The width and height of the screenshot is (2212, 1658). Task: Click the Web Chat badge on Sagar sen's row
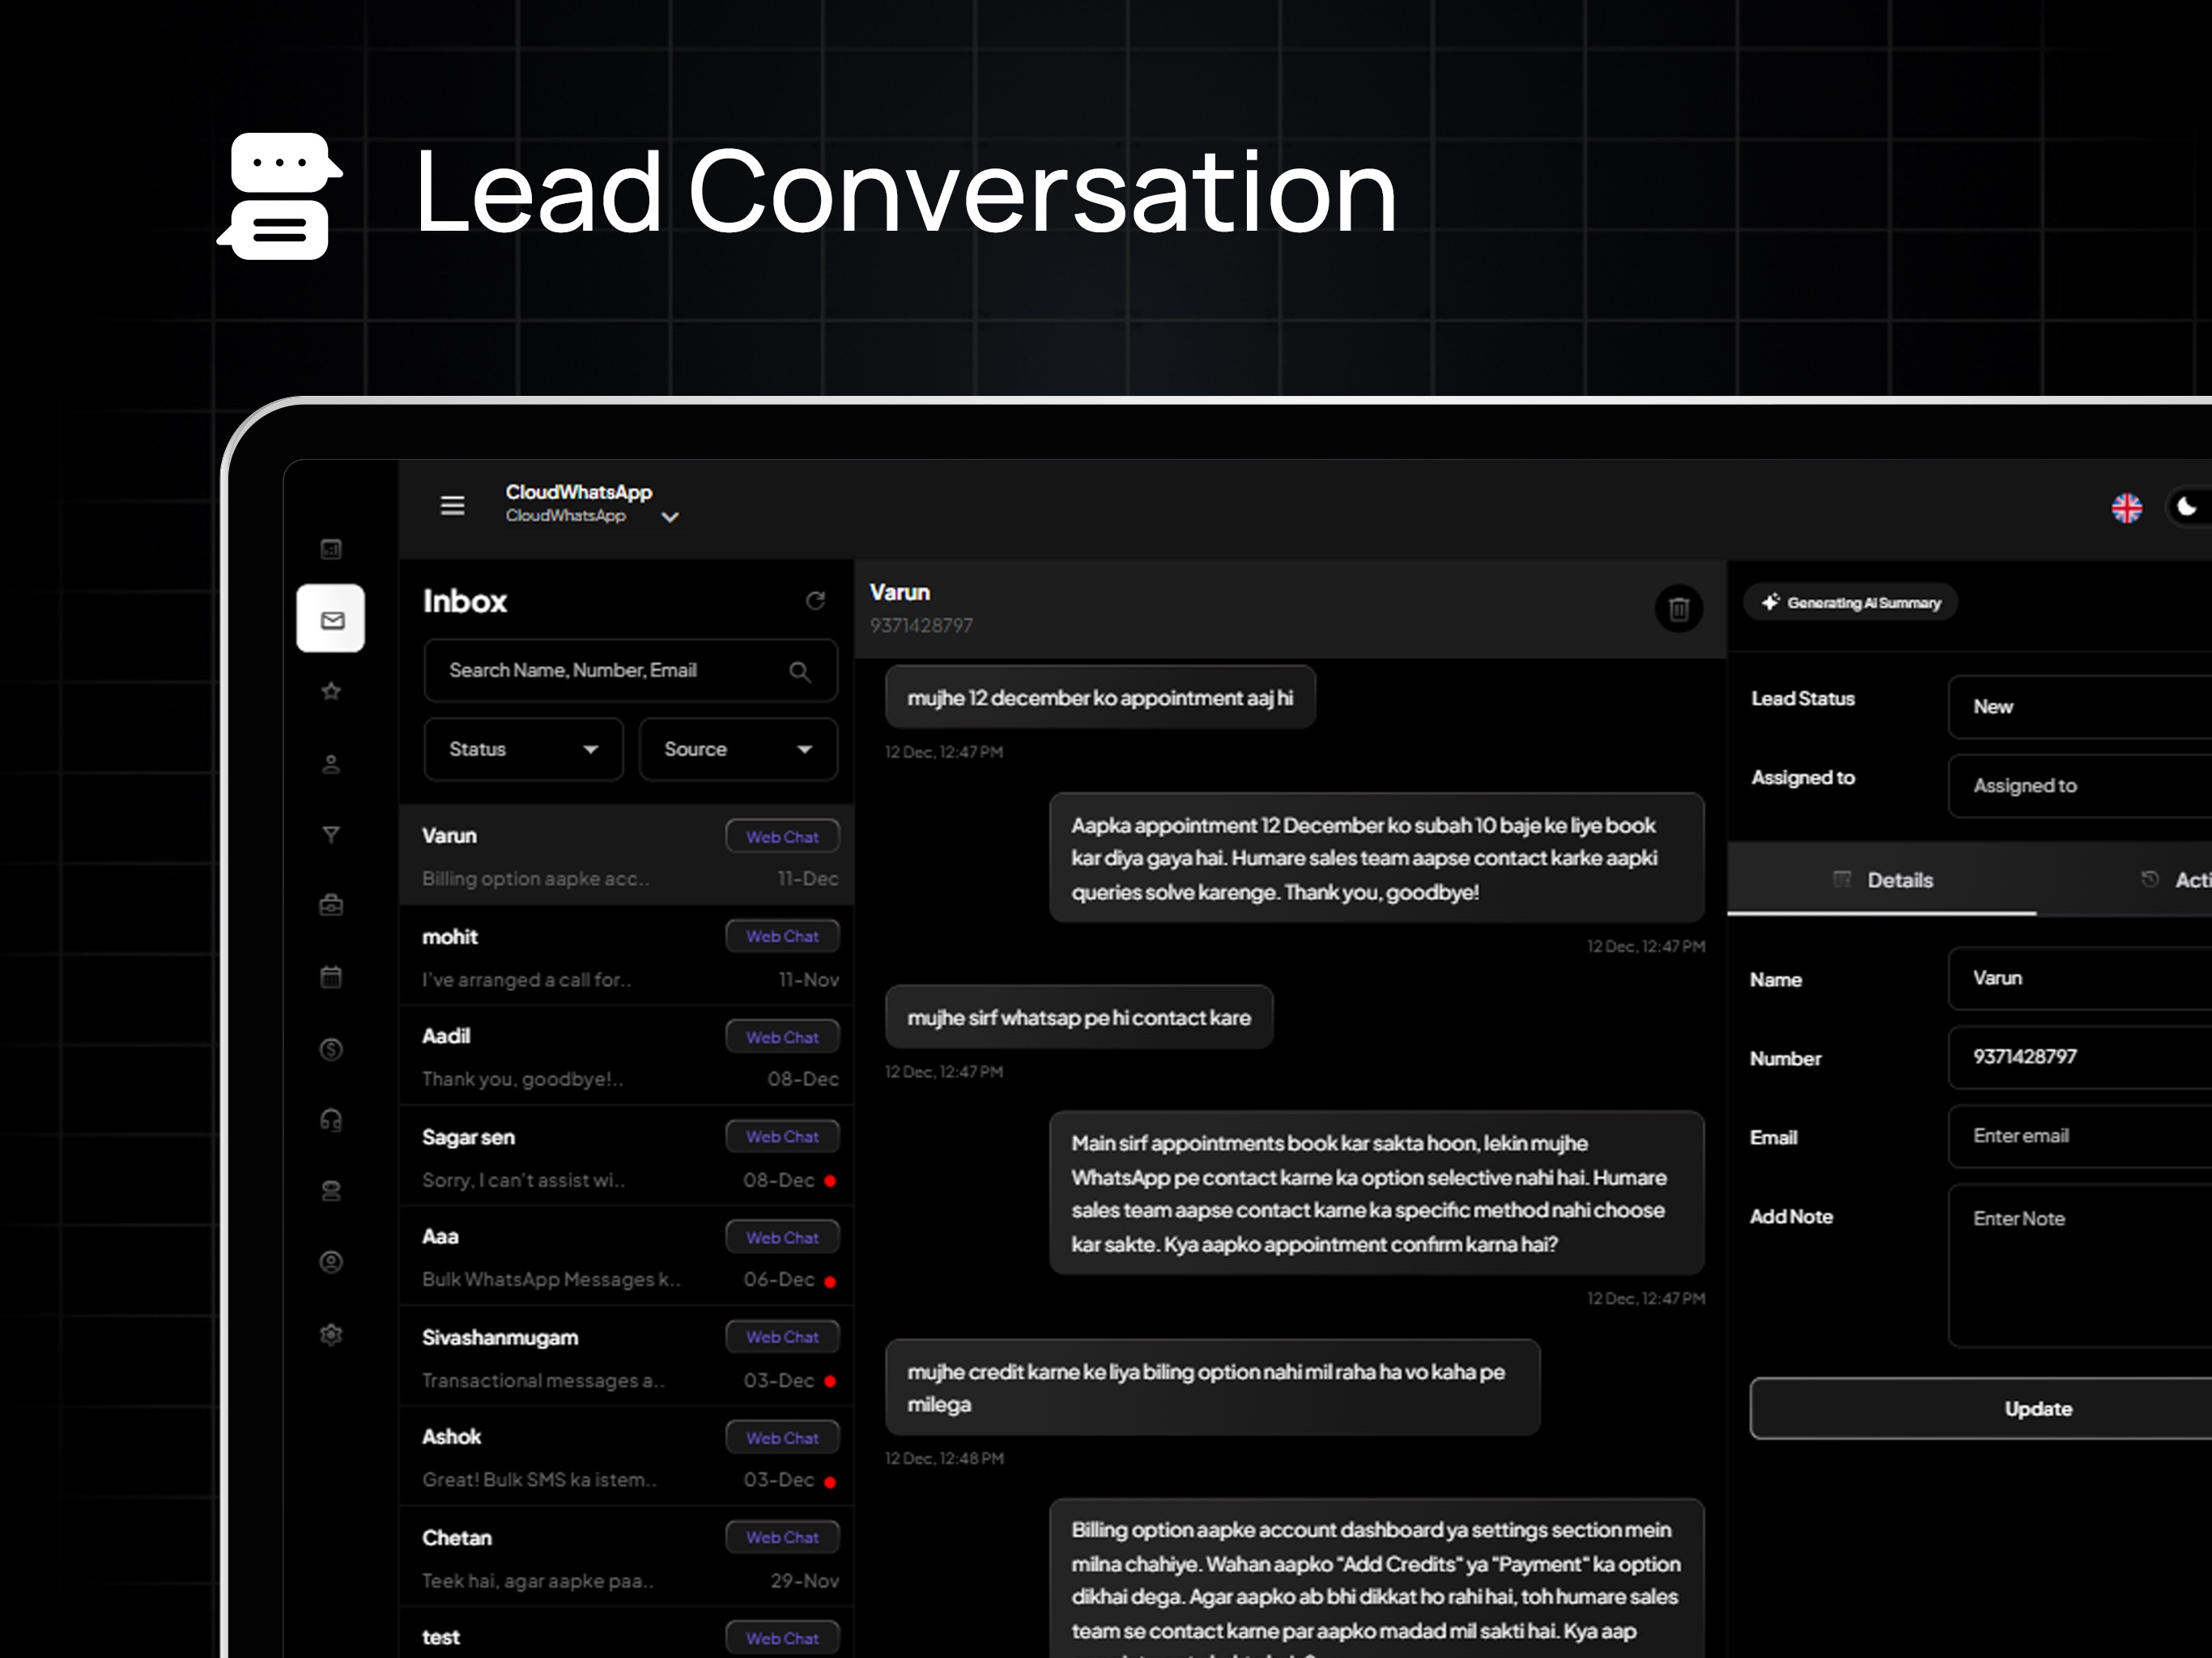pos(782,1137)
